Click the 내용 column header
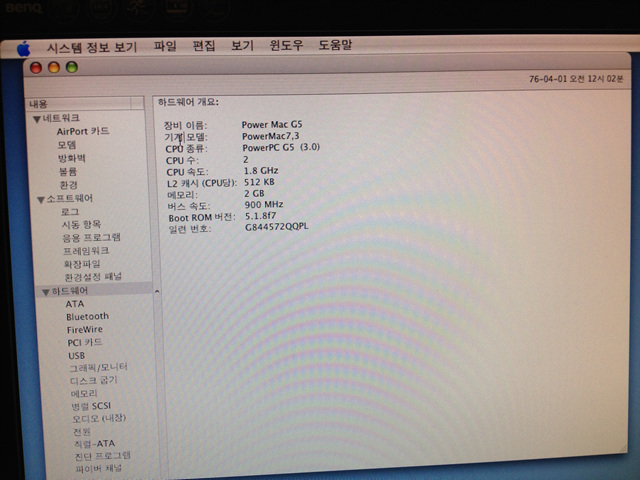This screenshot has height=480, width=640. (x=40, y=103)
